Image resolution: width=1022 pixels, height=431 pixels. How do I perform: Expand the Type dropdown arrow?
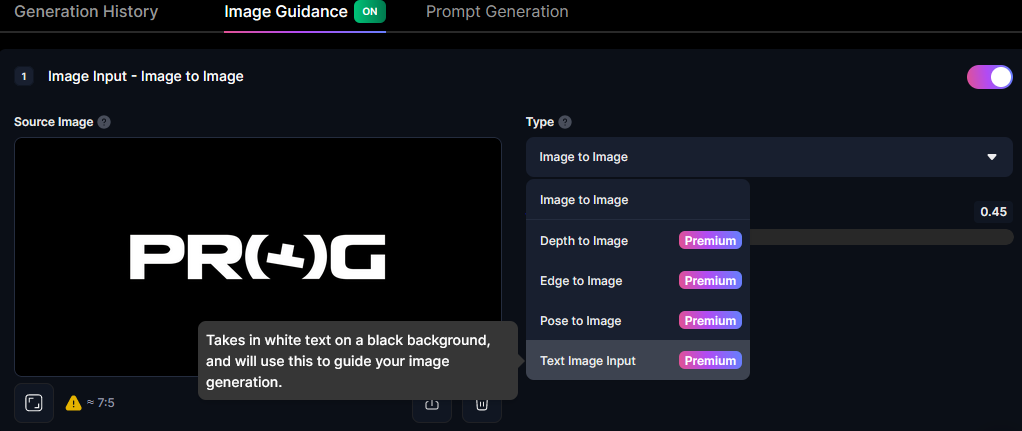pos(992,157)
